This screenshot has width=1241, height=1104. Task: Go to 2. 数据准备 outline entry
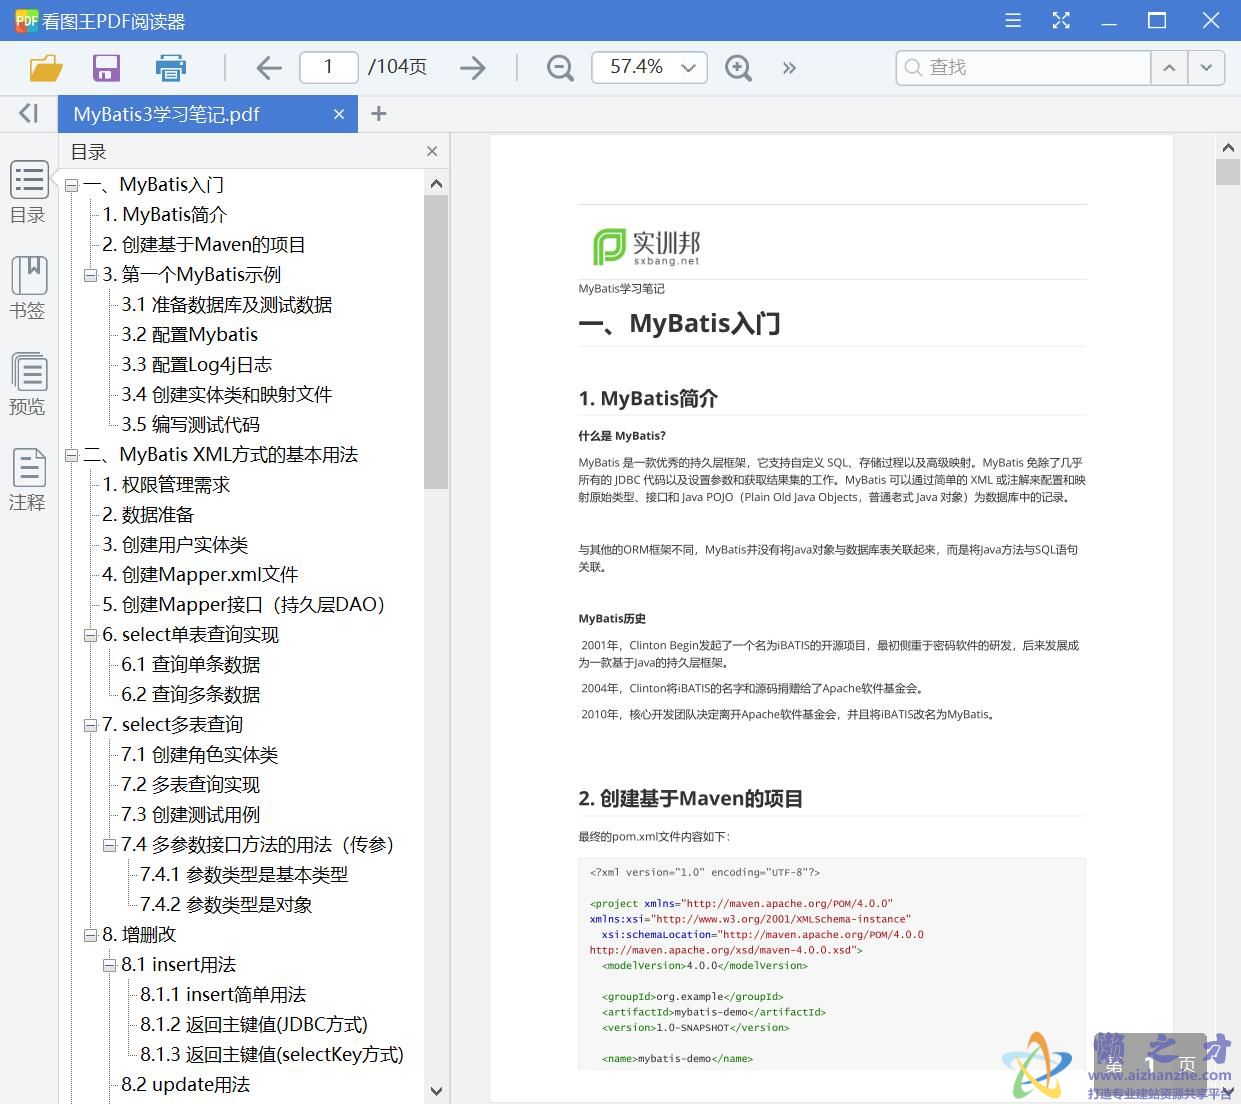(148, 515)
